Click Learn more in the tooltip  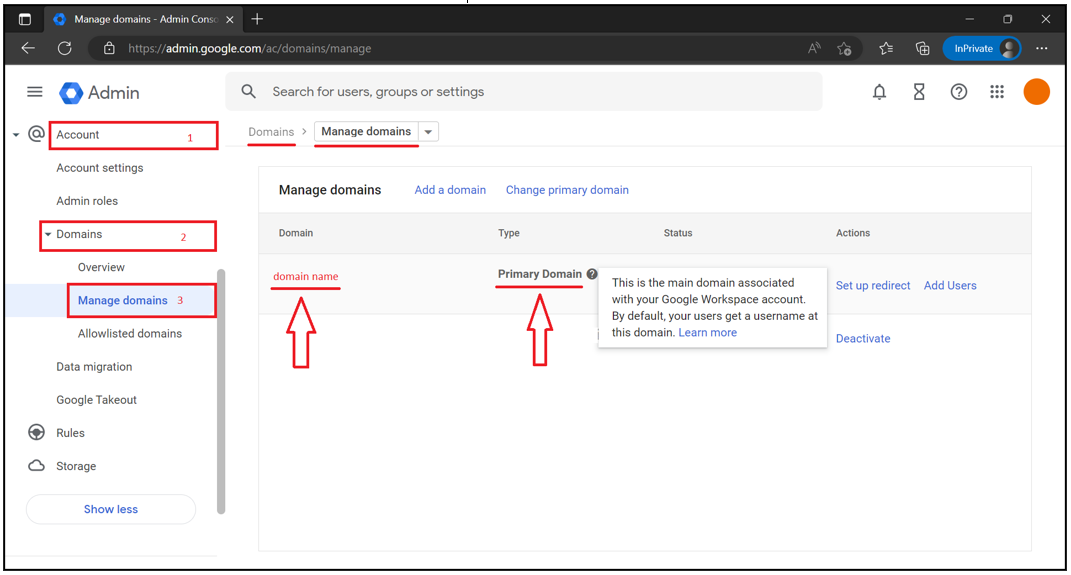click(708, 333)
